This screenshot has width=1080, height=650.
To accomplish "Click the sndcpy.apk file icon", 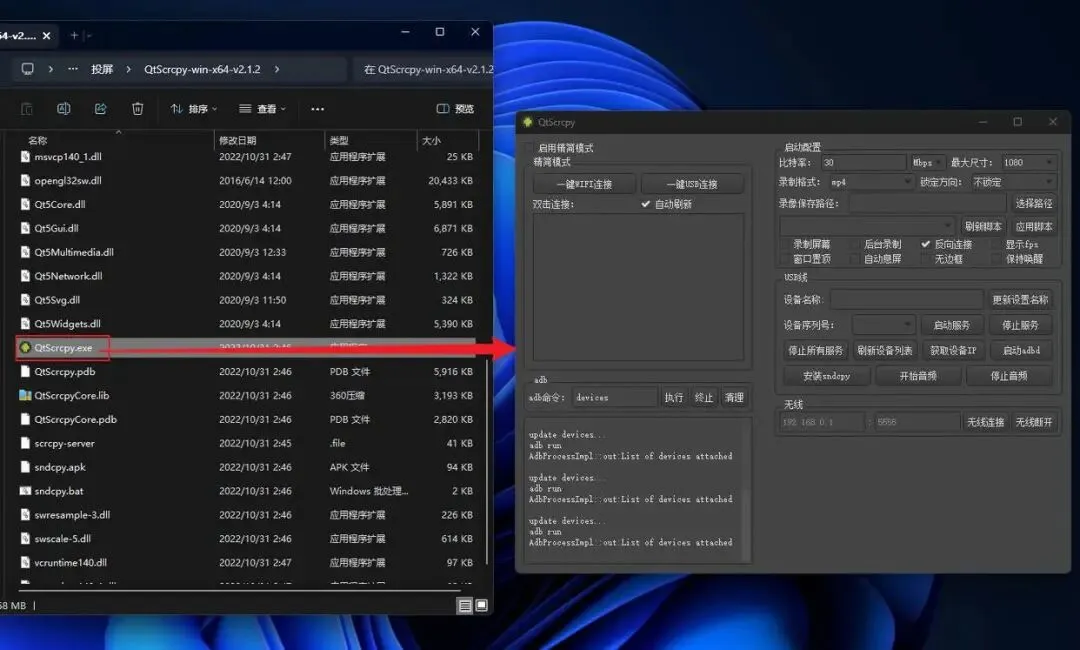I will (25, 467).
